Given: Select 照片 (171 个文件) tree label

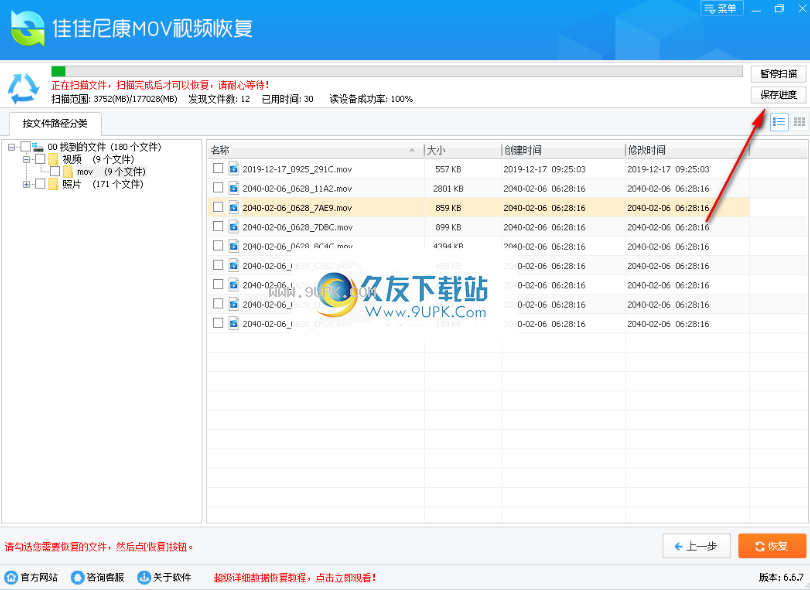Looking at the screenshot, I should click(x=103, y=184).
